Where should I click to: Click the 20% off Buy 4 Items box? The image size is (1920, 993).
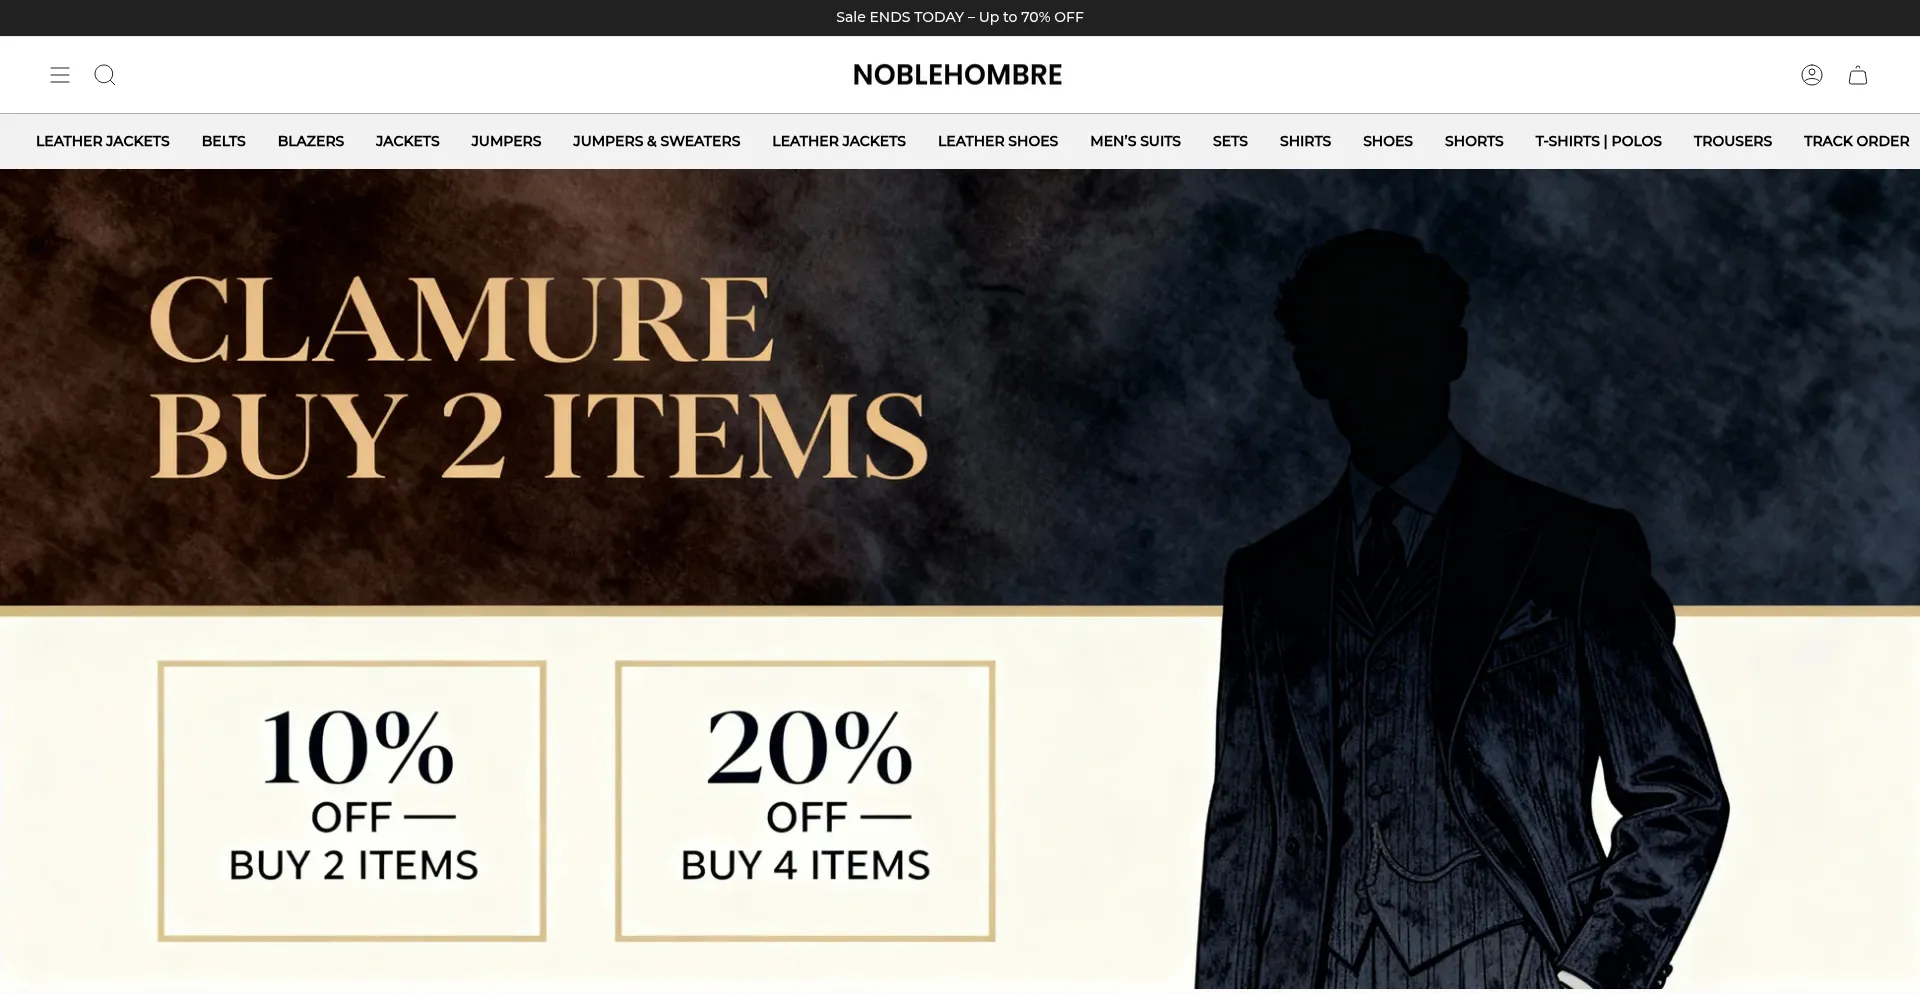tap(805, 800)
